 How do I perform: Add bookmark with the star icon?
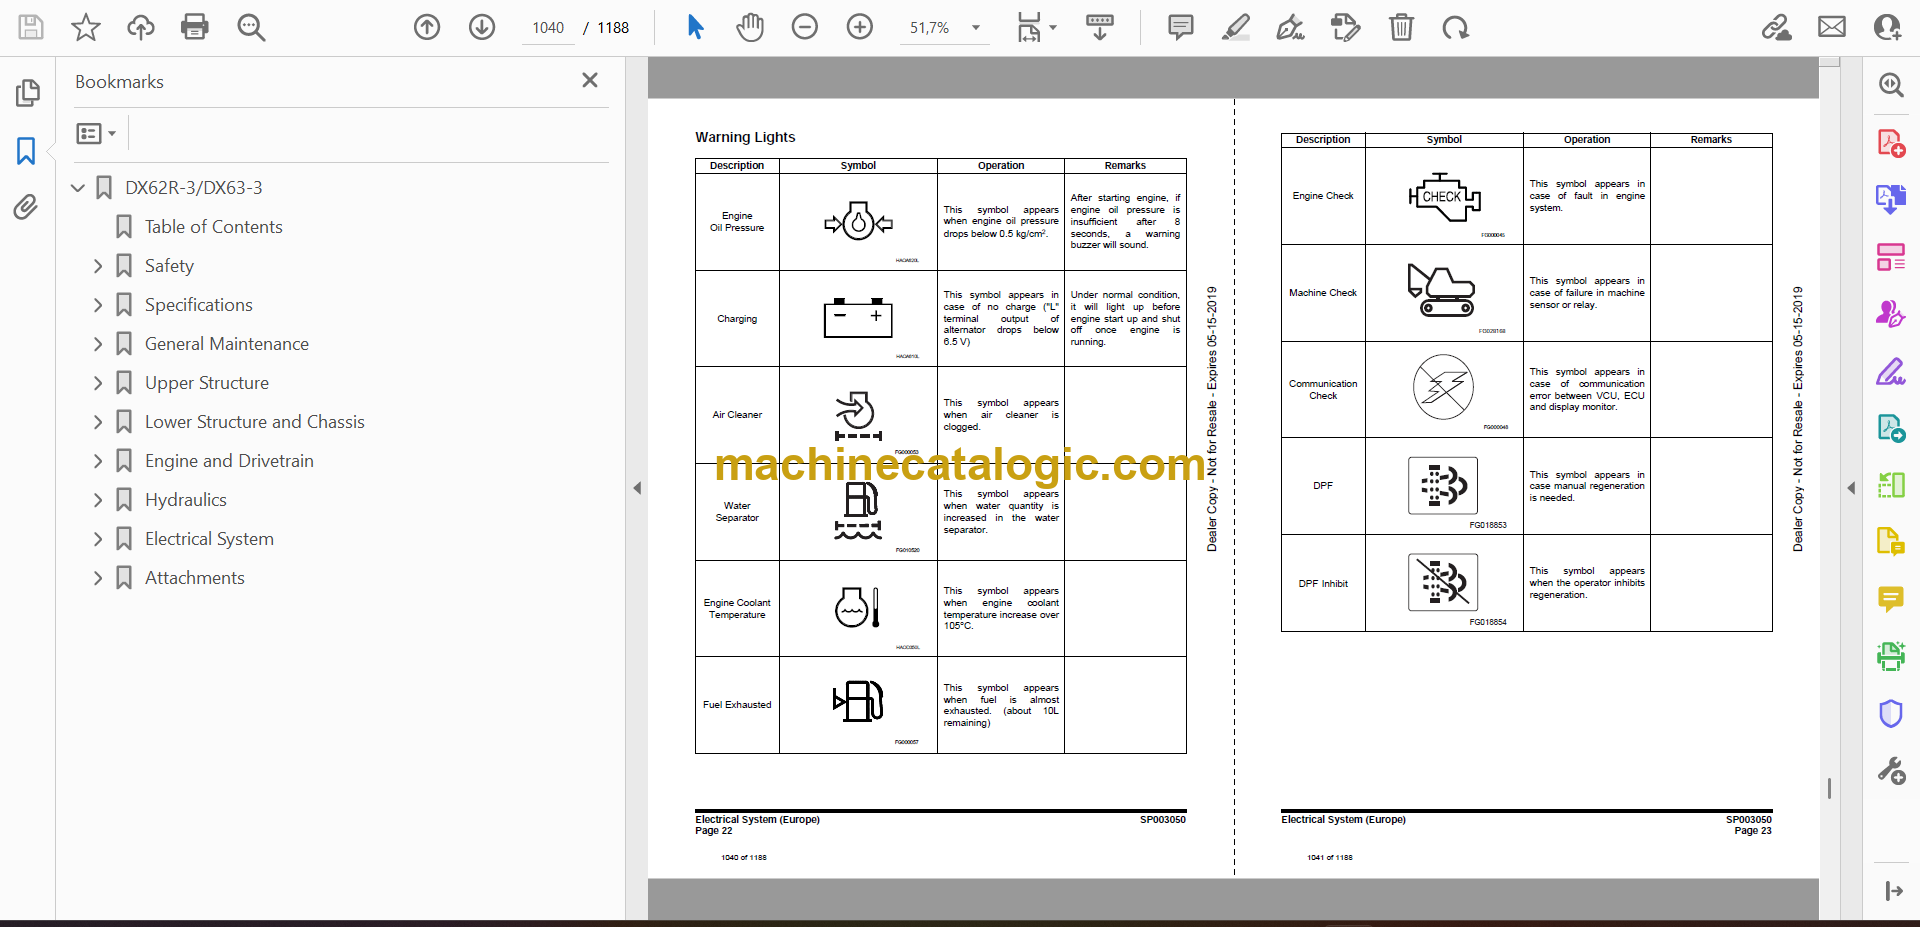[x=86, y=27]
